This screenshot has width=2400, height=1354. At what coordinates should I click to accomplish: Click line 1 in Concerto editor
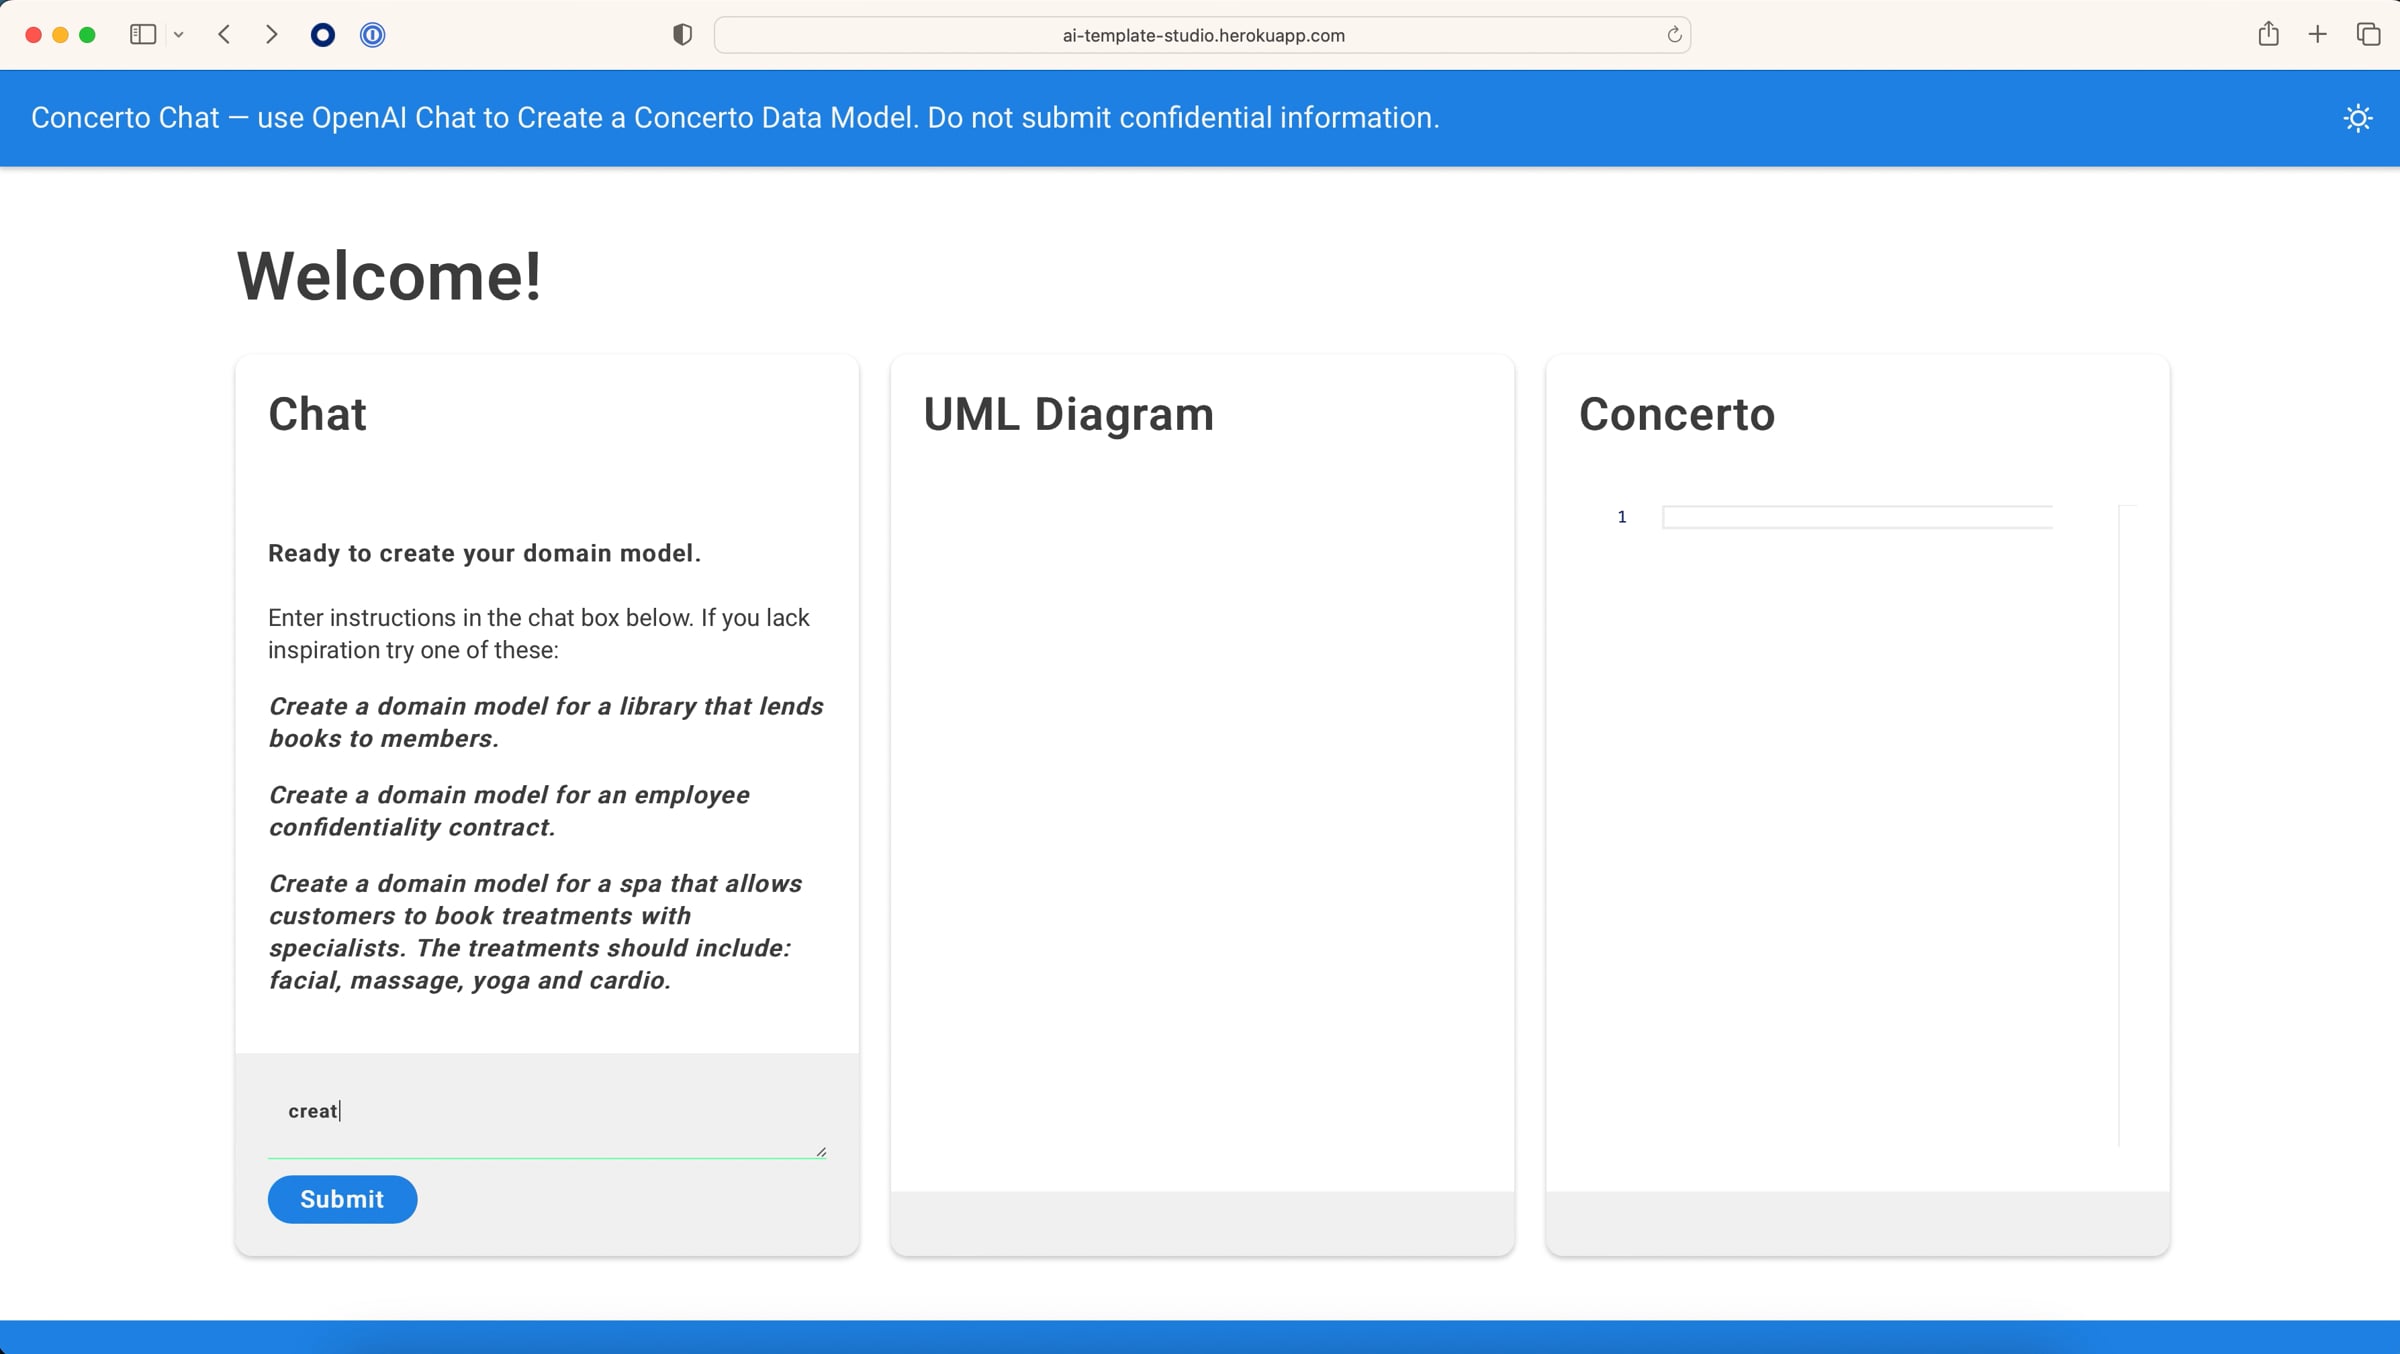click(1856, 517)
